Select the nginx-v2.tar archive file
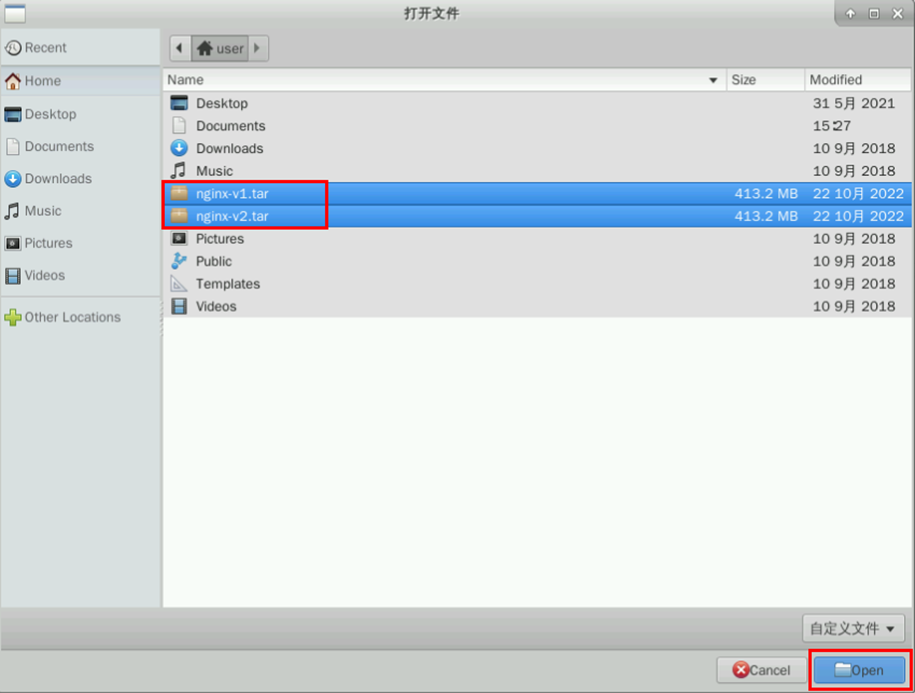 [232, 216]
